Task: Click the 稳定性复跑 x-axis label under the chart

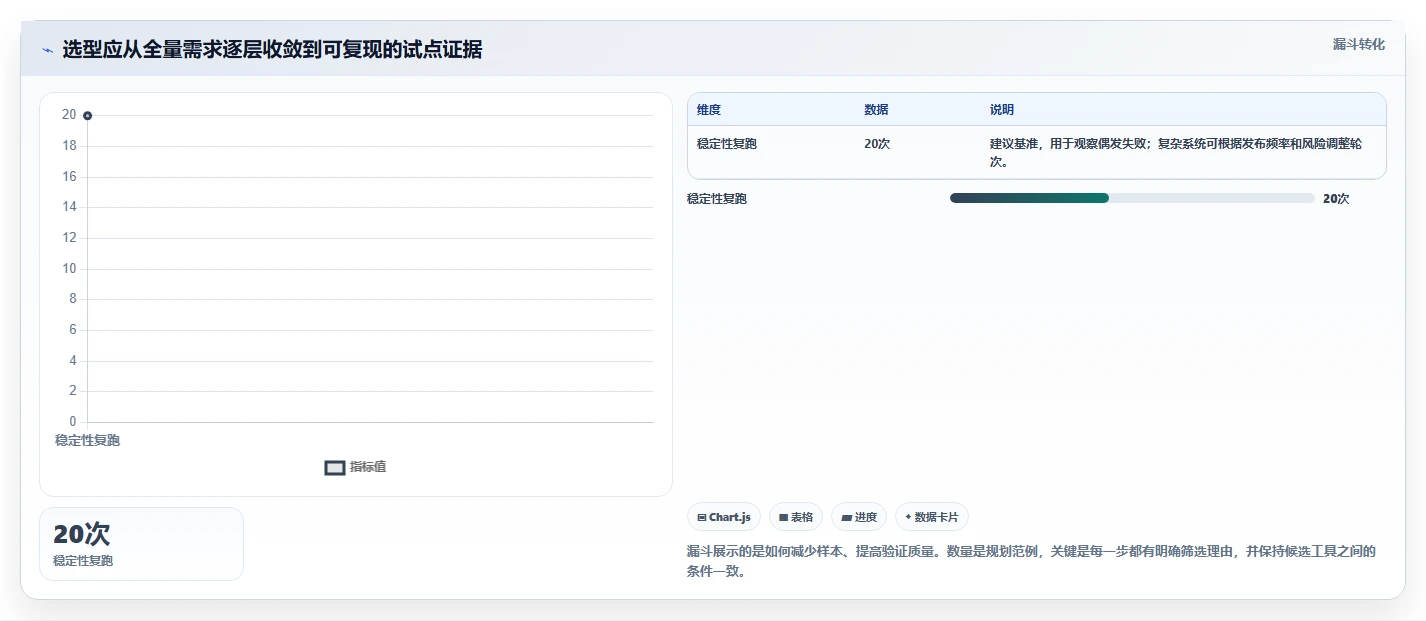Action: click(87, 440)
